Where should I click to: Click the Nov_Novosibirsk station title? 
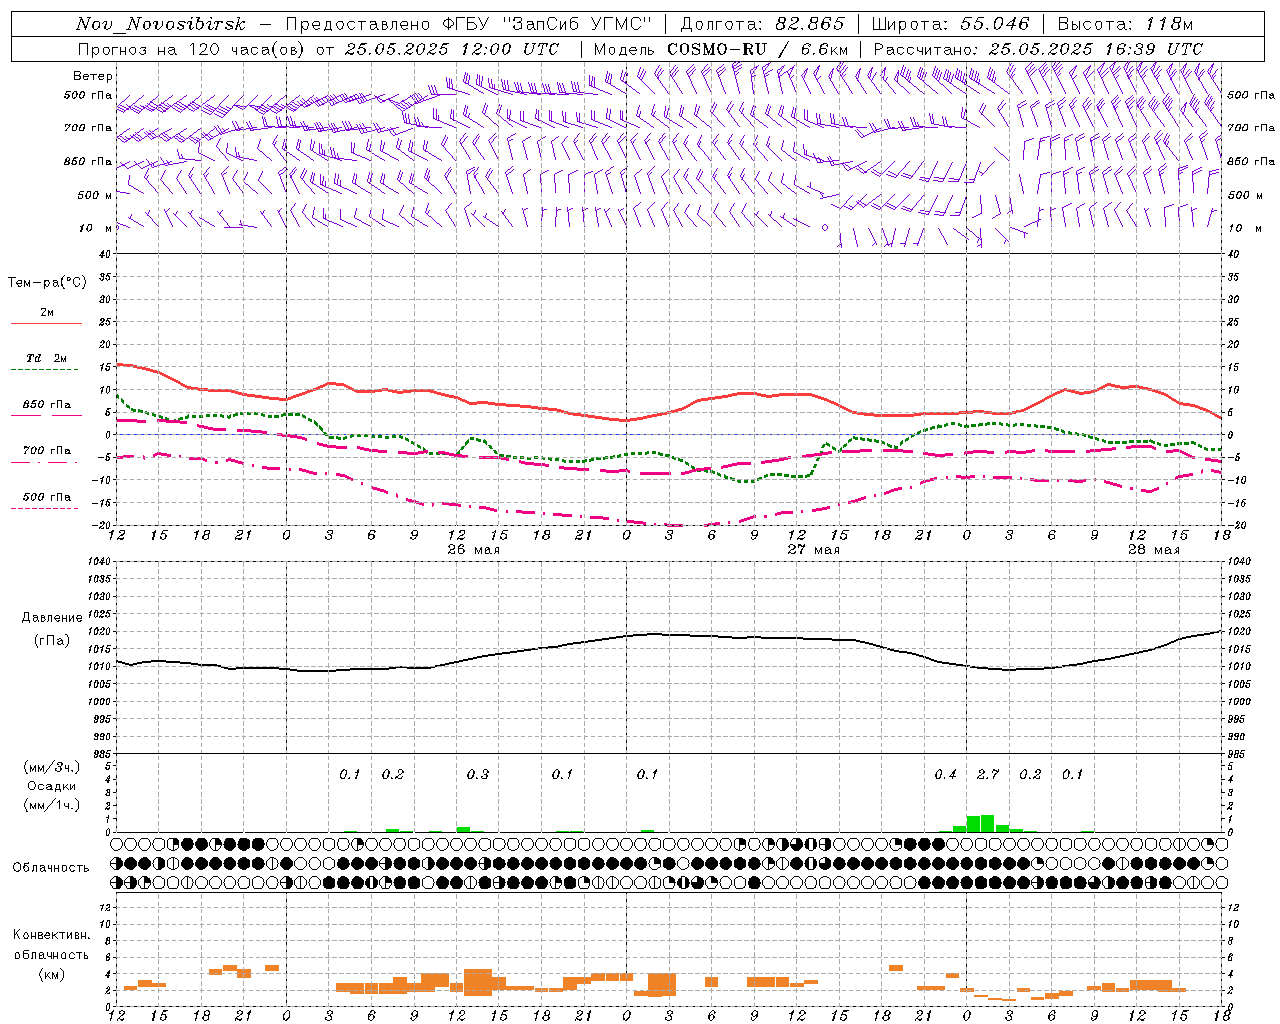click(x=161, y=24)
